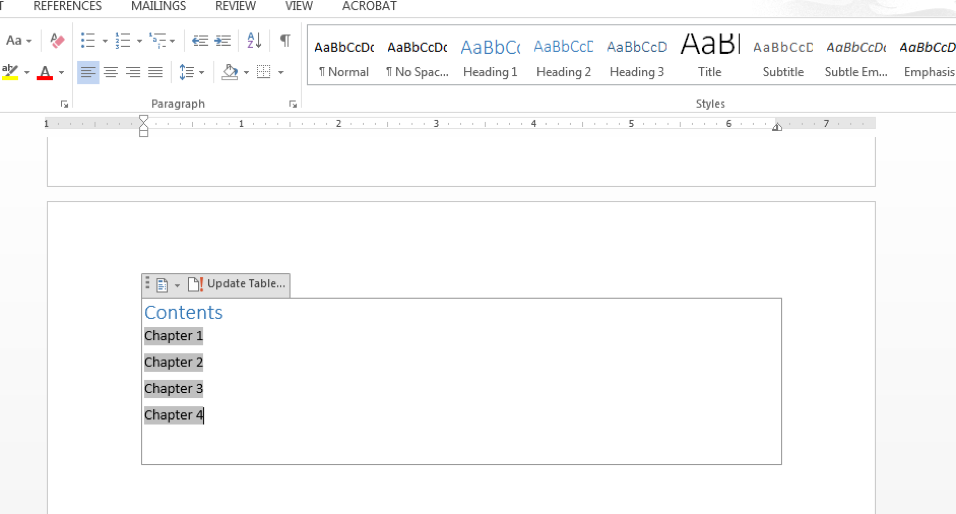The width and height of the screenshot is (956, 514).
Task: Open the font color dropdown arrow
Action: 61,73
